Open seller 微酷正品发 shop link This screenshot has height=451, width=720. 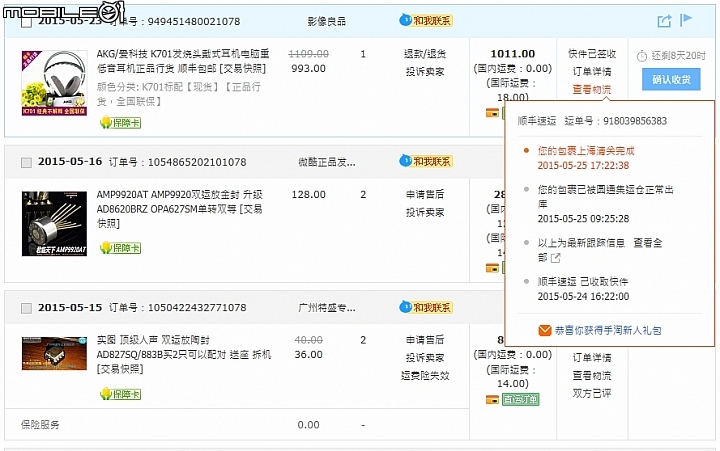tap(326, 162)
